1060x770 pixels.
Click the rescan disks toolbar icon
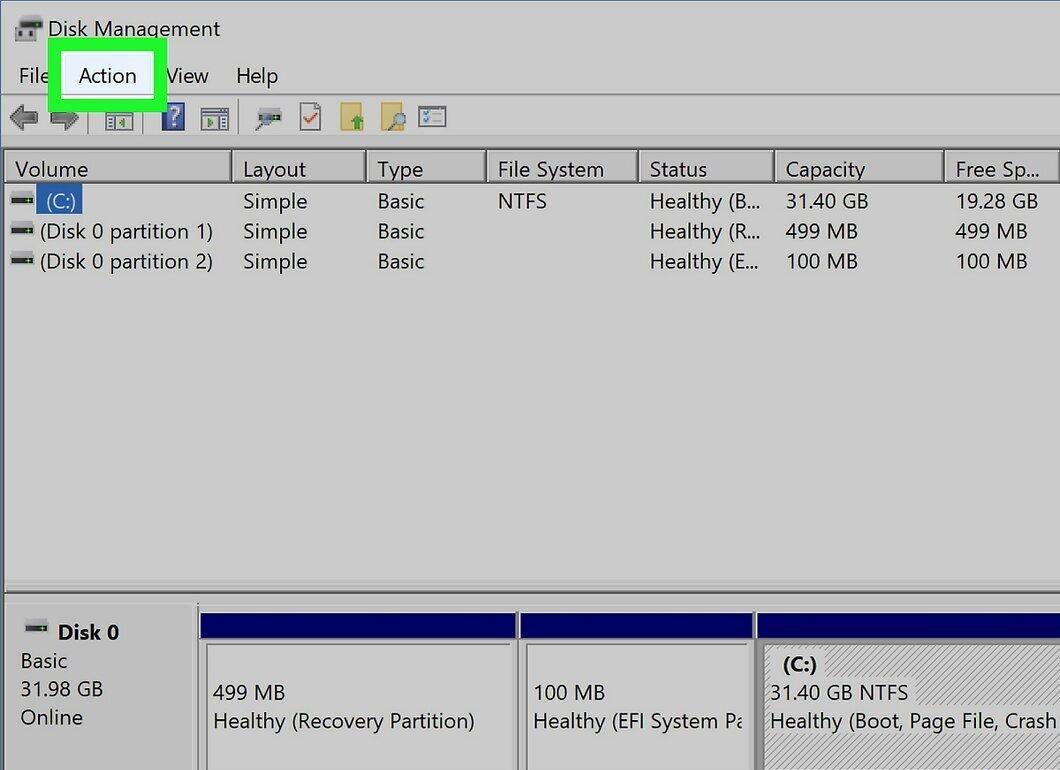[268, 118]
